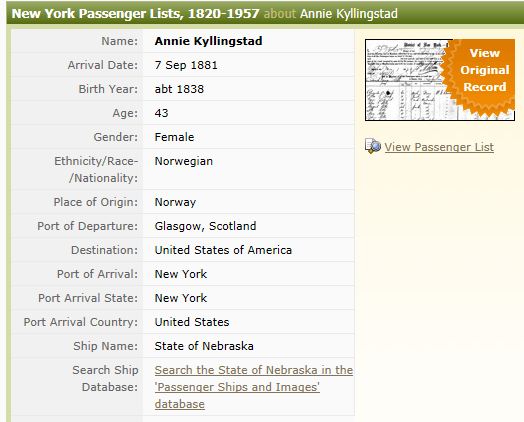This screenshot has height=422, width=524.
Task: Click the arrival date 7 Sep 1881
Action: point(186,65)
